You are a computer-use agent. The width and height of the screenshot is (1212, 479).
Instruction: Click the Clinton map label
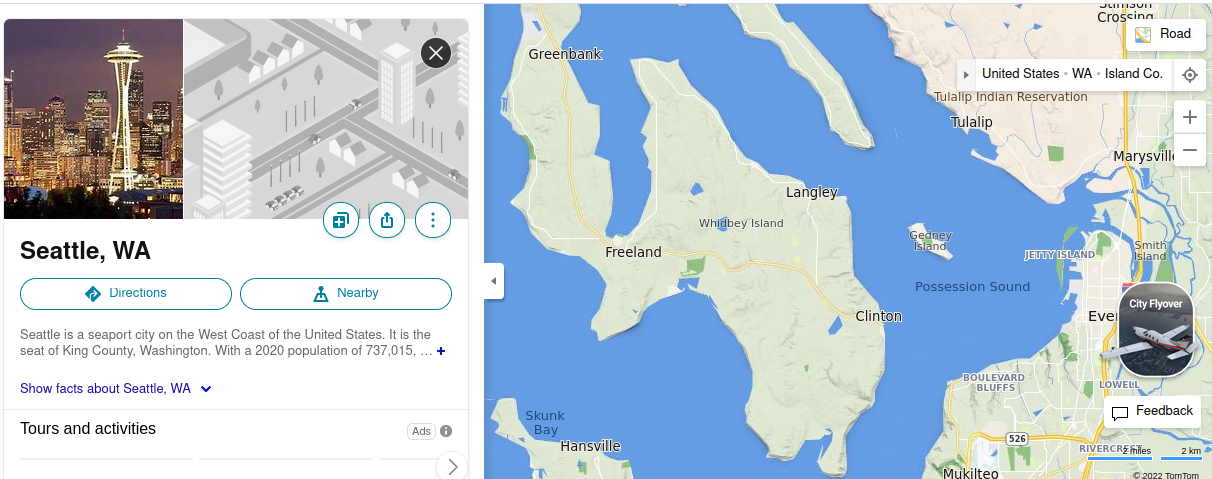coord(879,316)
